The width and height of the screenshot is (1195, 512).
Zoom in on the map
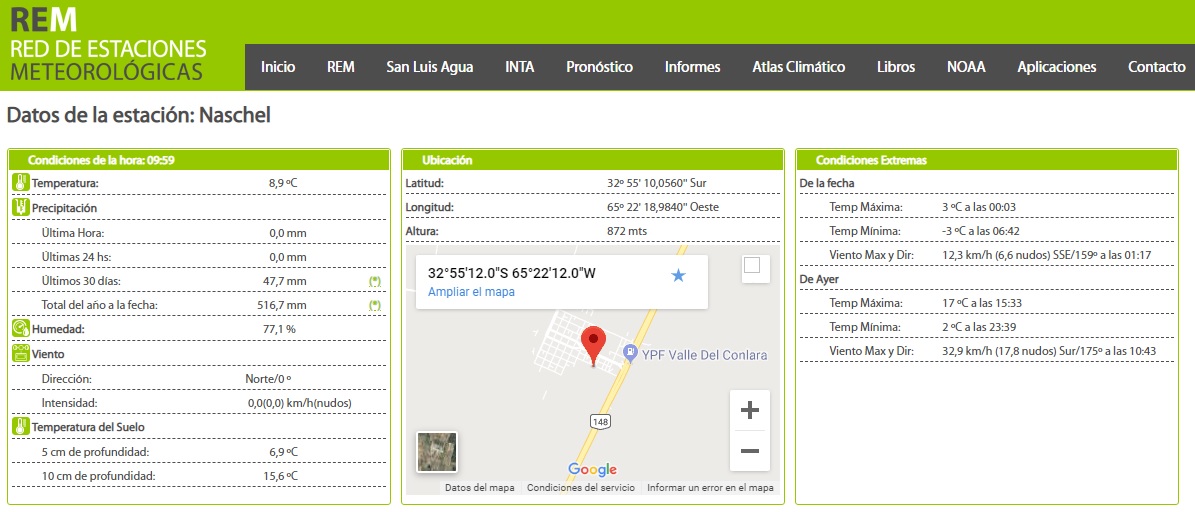click(x=749, y=410)
